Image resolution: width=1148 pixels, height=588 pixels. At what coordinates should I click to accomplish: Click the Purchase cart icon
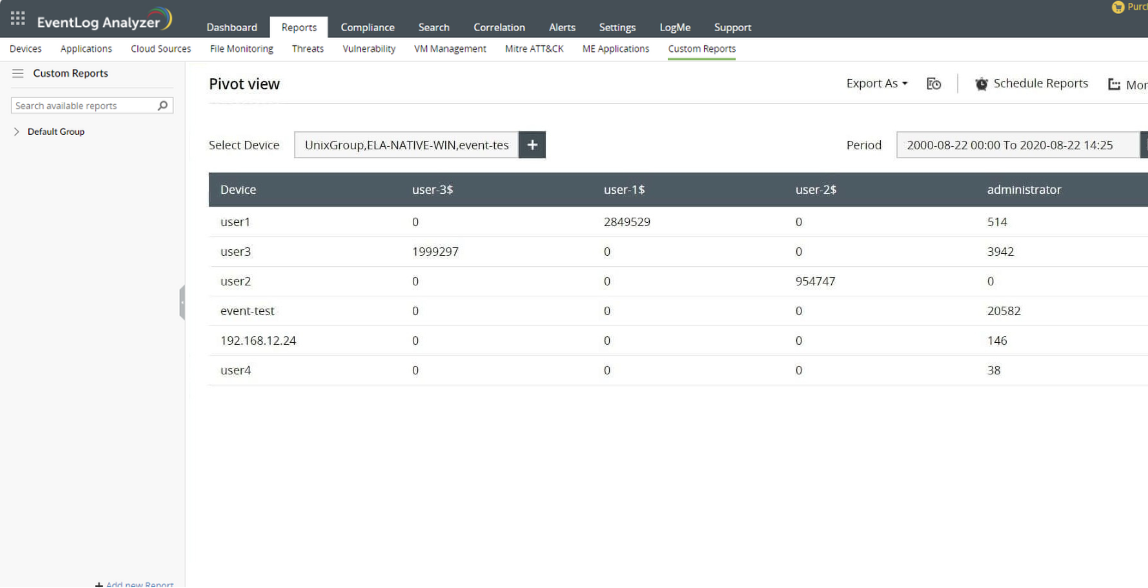coord(1118,7)
